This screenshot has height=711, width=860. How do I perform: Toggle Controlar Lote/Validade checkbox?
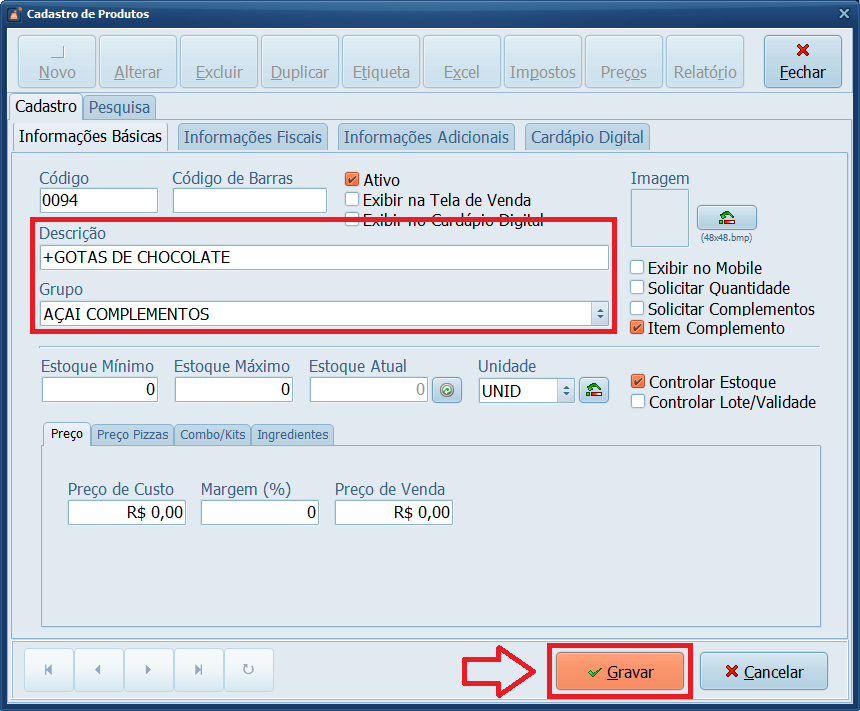[x=638, y=402]
